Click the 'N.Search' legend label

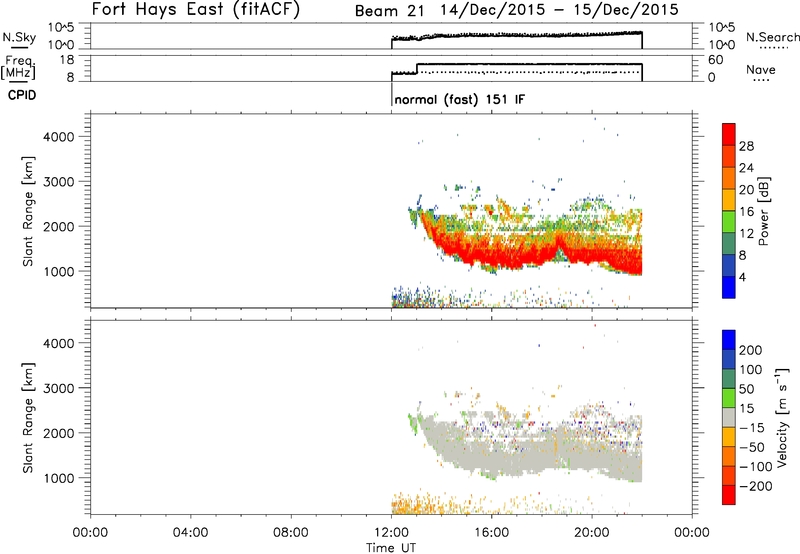pos(772,37)
